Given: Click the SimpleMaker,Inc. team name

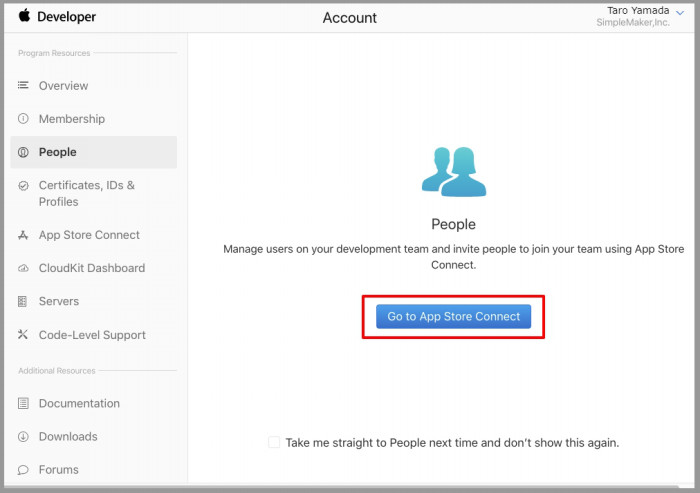Looking at the screenshot, I should click(x=633, y=23).
